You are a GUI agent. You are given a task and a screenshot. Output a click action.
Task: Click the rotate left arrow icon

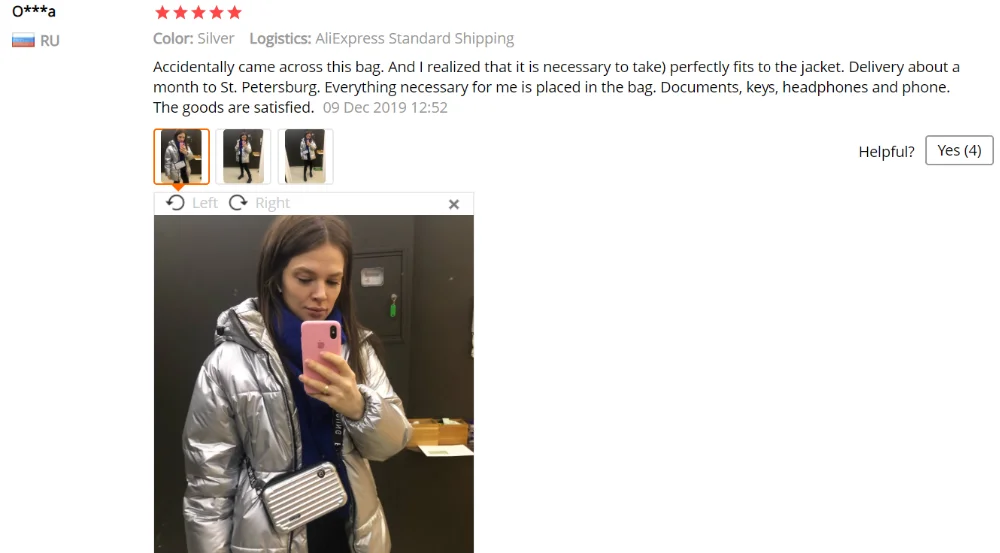[x=175, y=203]
